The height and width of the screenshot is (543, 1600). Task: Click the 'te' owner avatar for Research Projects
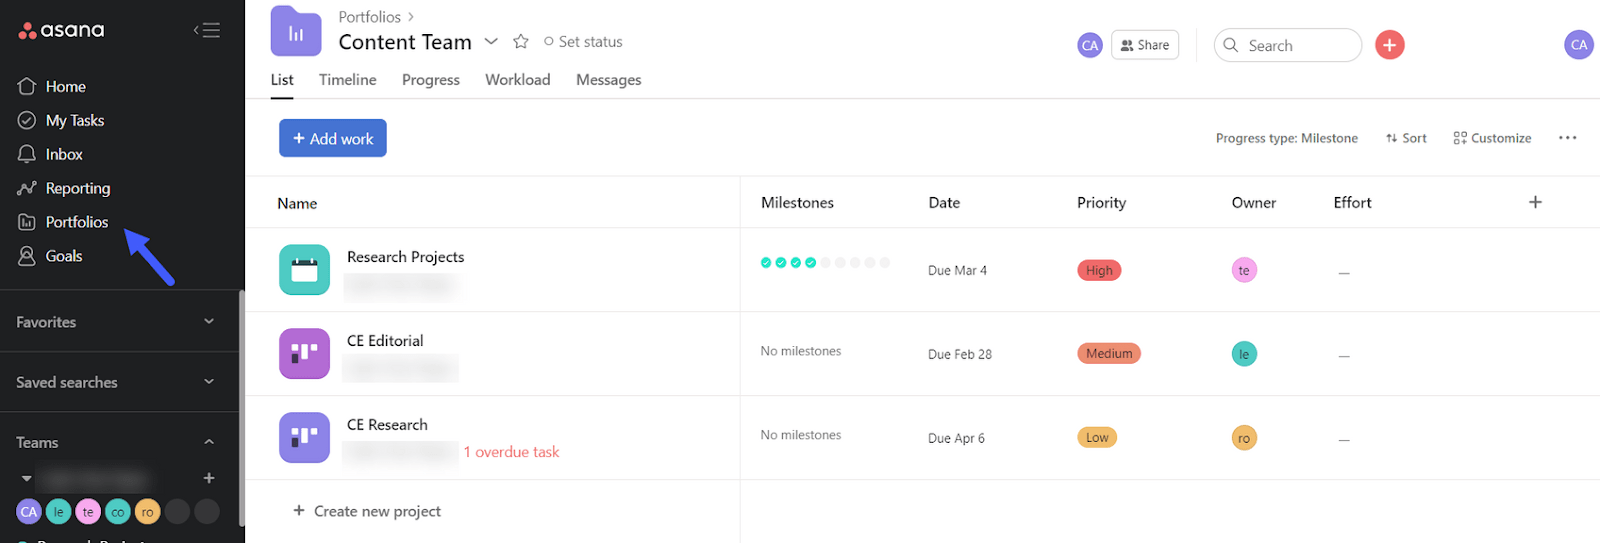pyautogui.click(x=1244, y=270)
